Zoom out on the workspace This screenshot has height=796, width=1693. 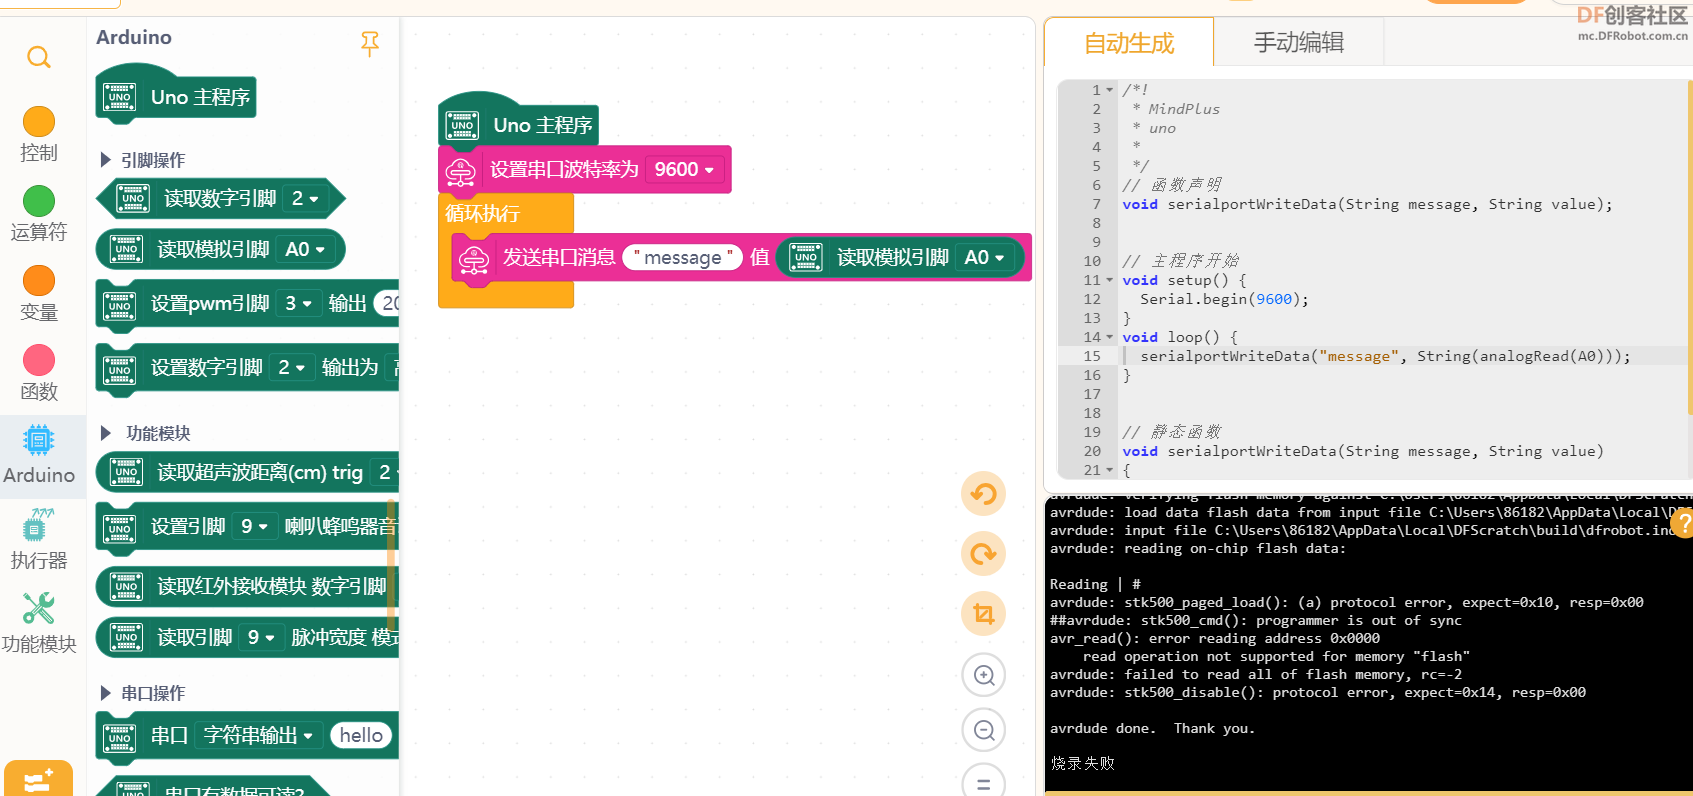pyautogui.click(x=984, y=730)
